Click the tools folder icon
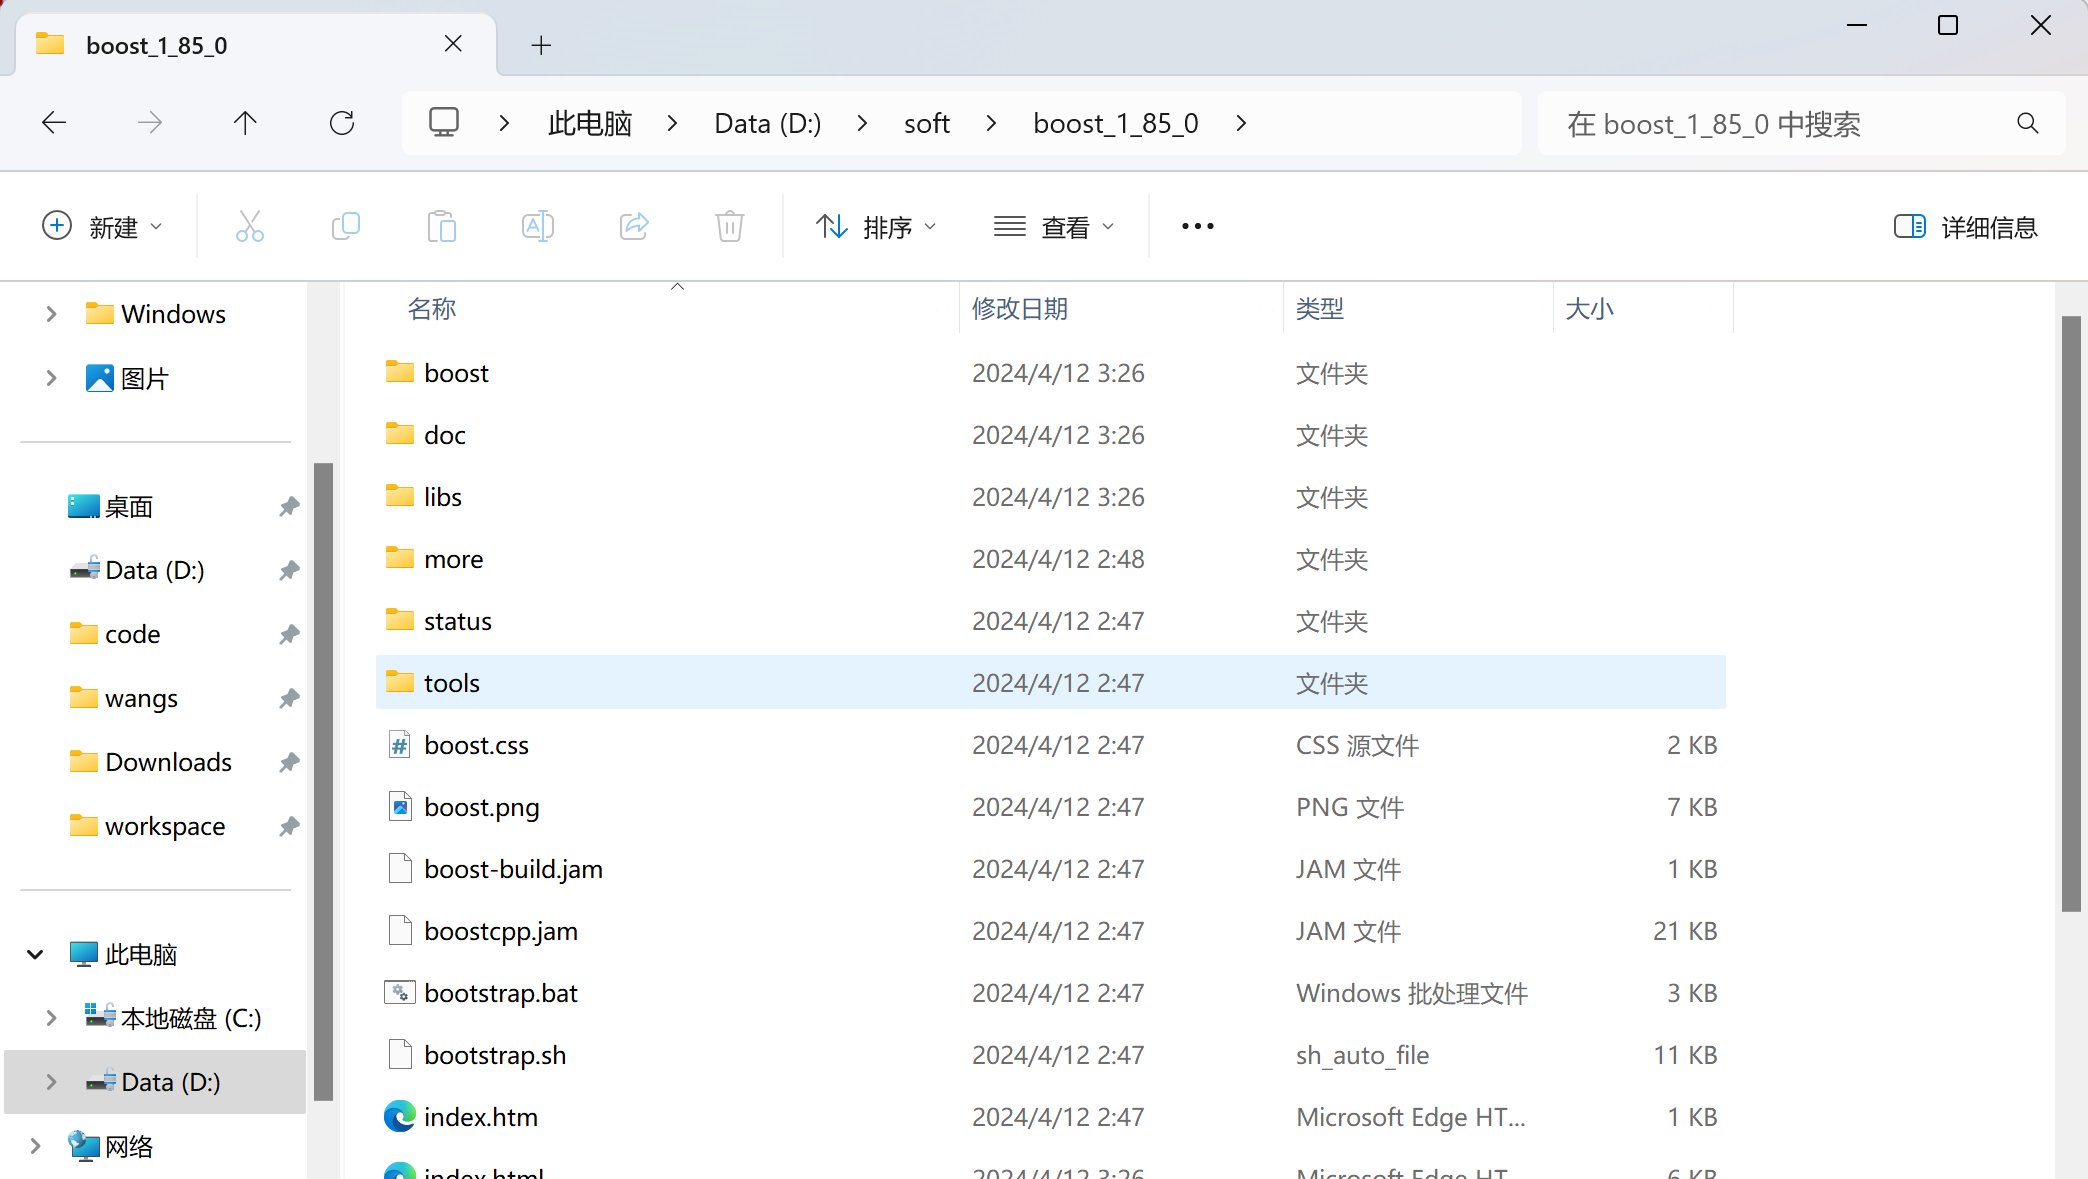 (400, 681)
